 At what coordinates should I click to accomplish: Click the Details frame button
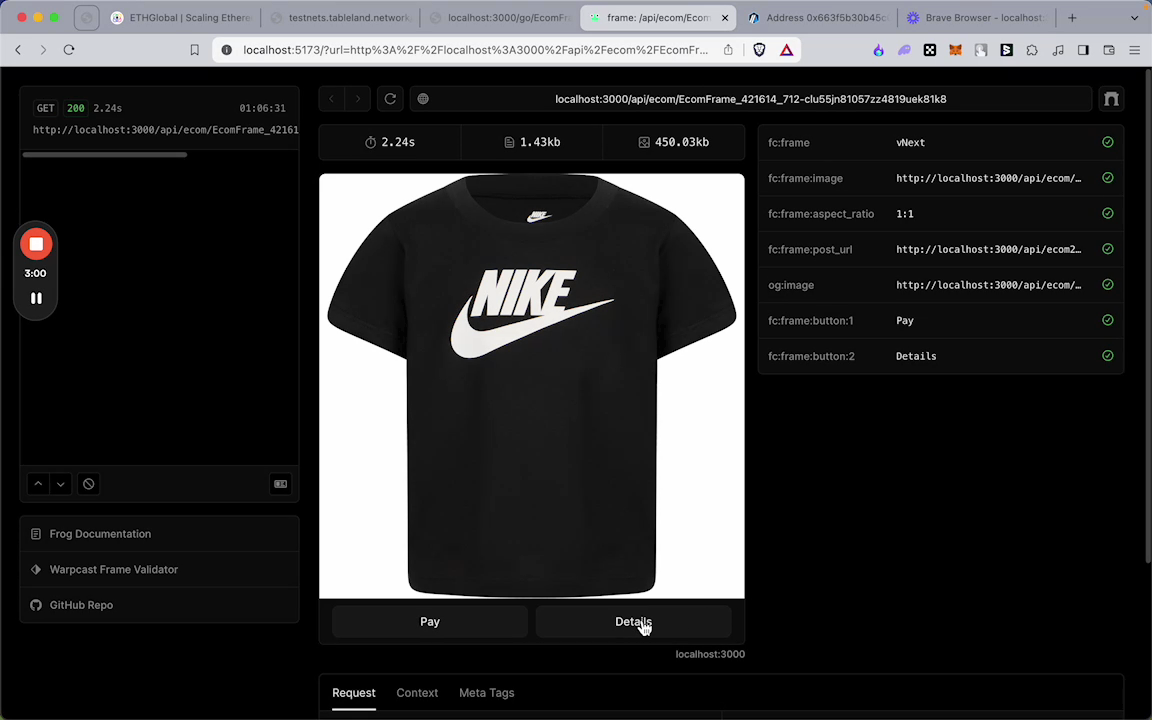pyautogui.click(x=633, y=622)
